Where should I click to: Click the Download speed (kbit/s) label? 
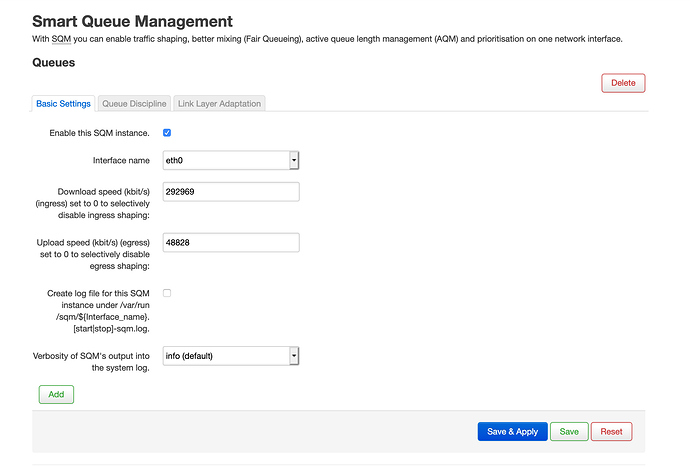coord(92,203)
